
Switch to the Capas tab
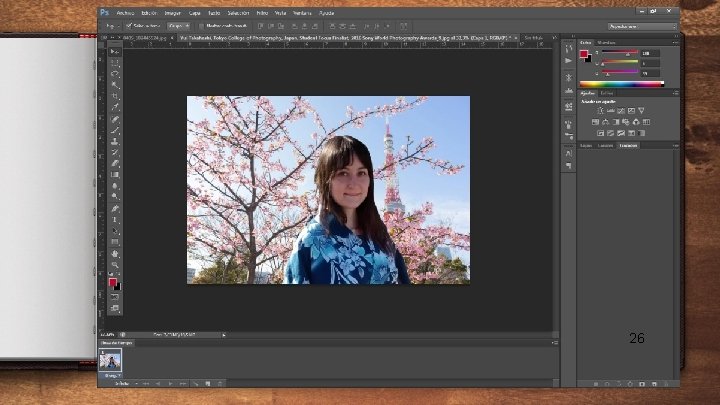pyautogui.click(x=586, y=146)
